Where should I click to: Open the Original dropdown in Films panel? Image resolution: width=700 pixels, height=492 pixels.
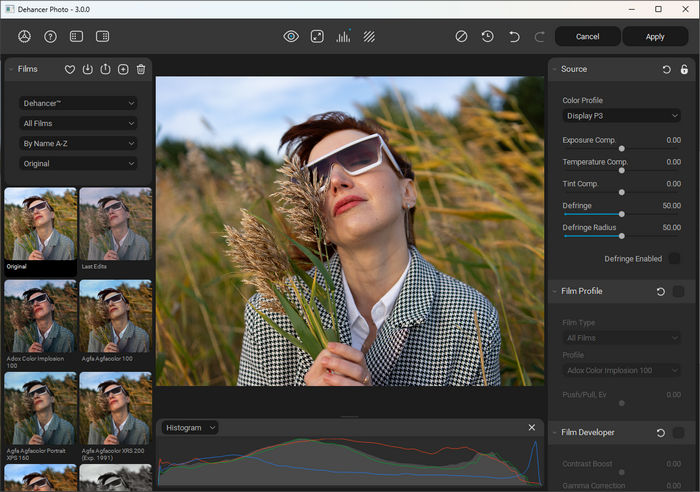tap(78, 163)
